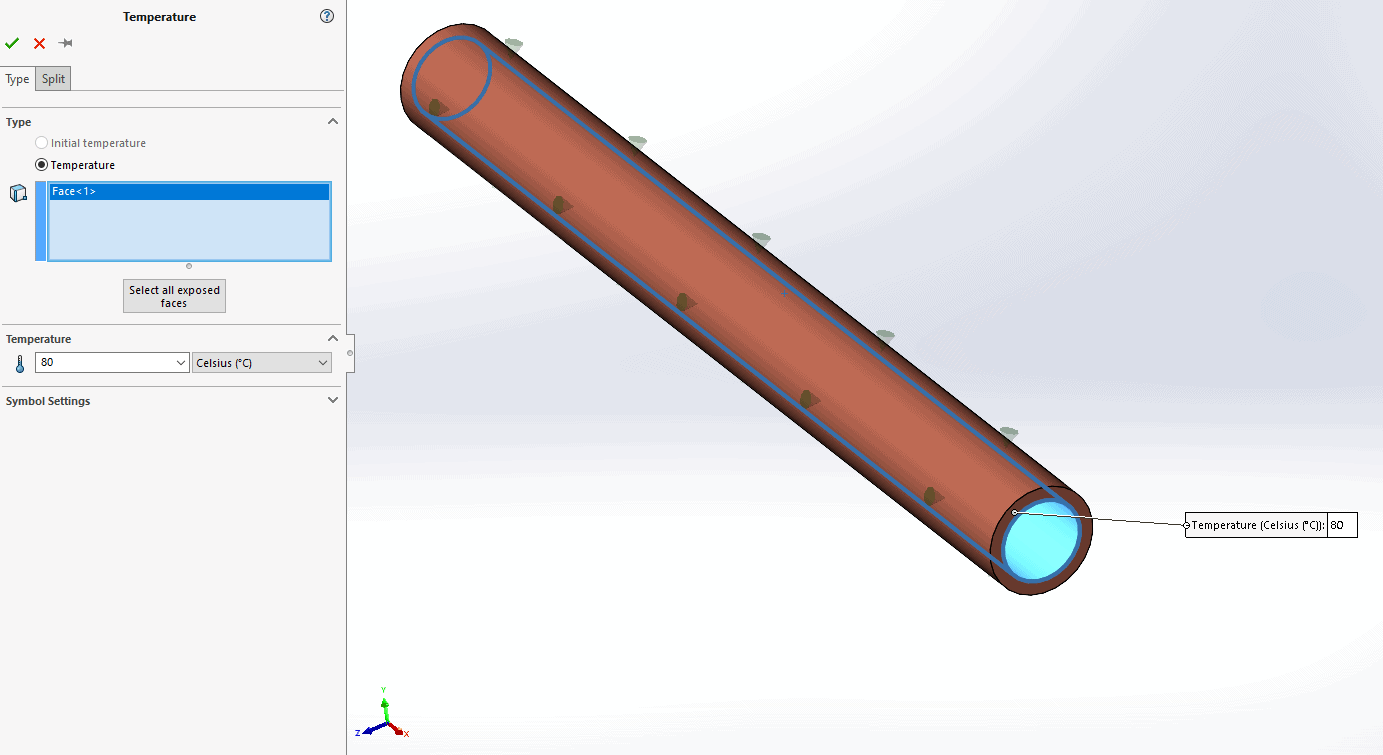Select Face<1> in the selection list
This screenshot has width=1383, height=755.
click(x=189, y=191)
